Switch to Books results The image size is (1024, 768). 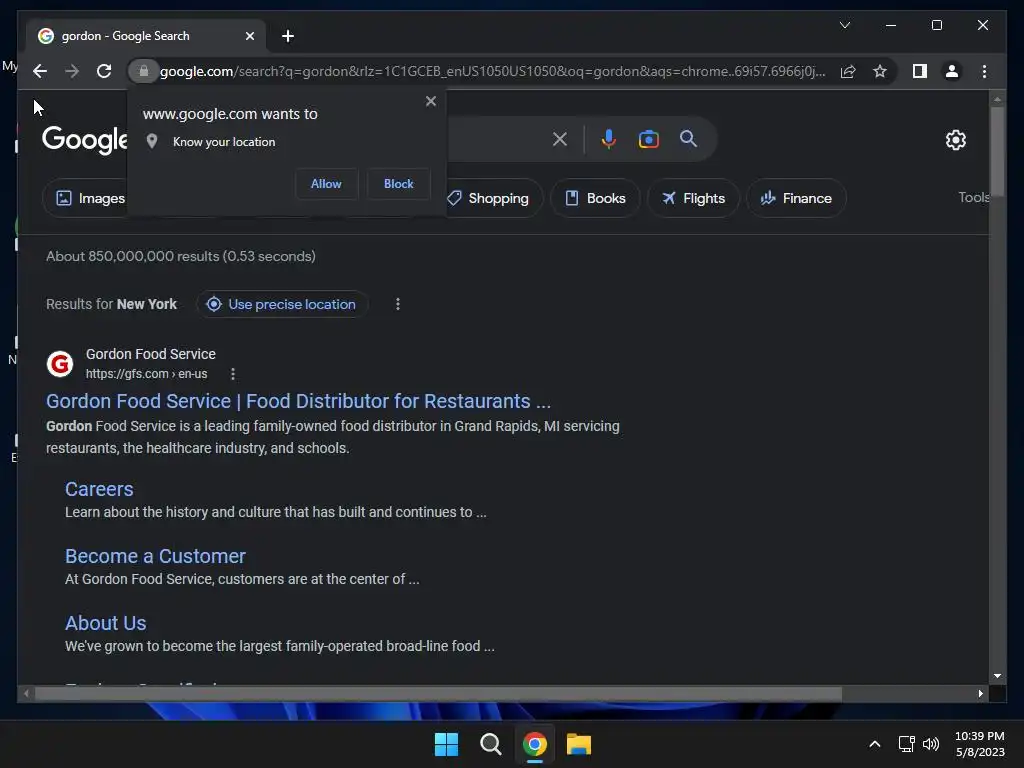[595, 199]
